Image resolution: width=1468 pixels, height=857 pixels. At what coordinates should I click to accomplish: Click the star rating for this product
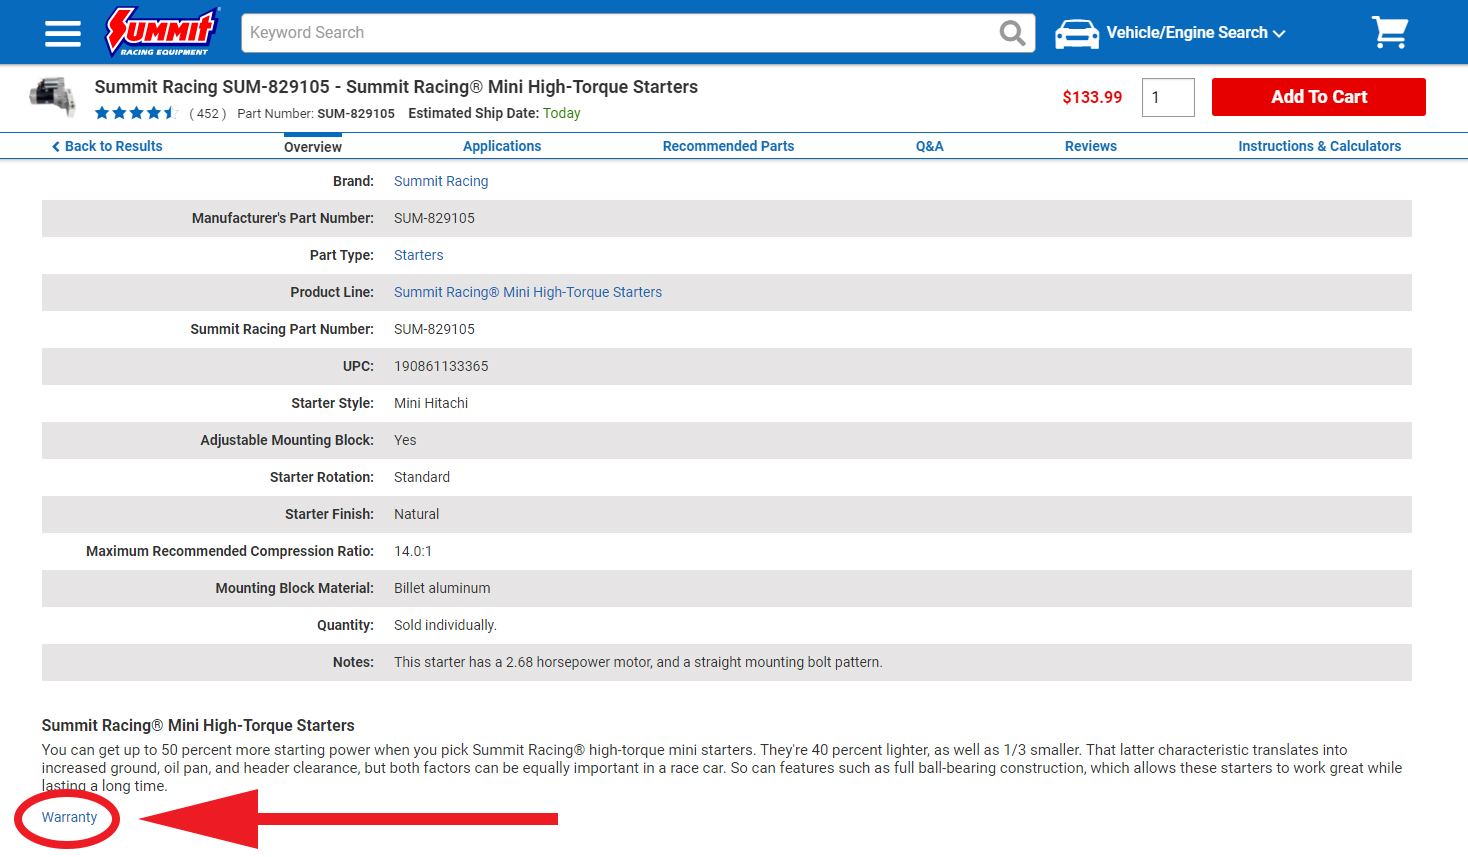(x=135, y=113)
